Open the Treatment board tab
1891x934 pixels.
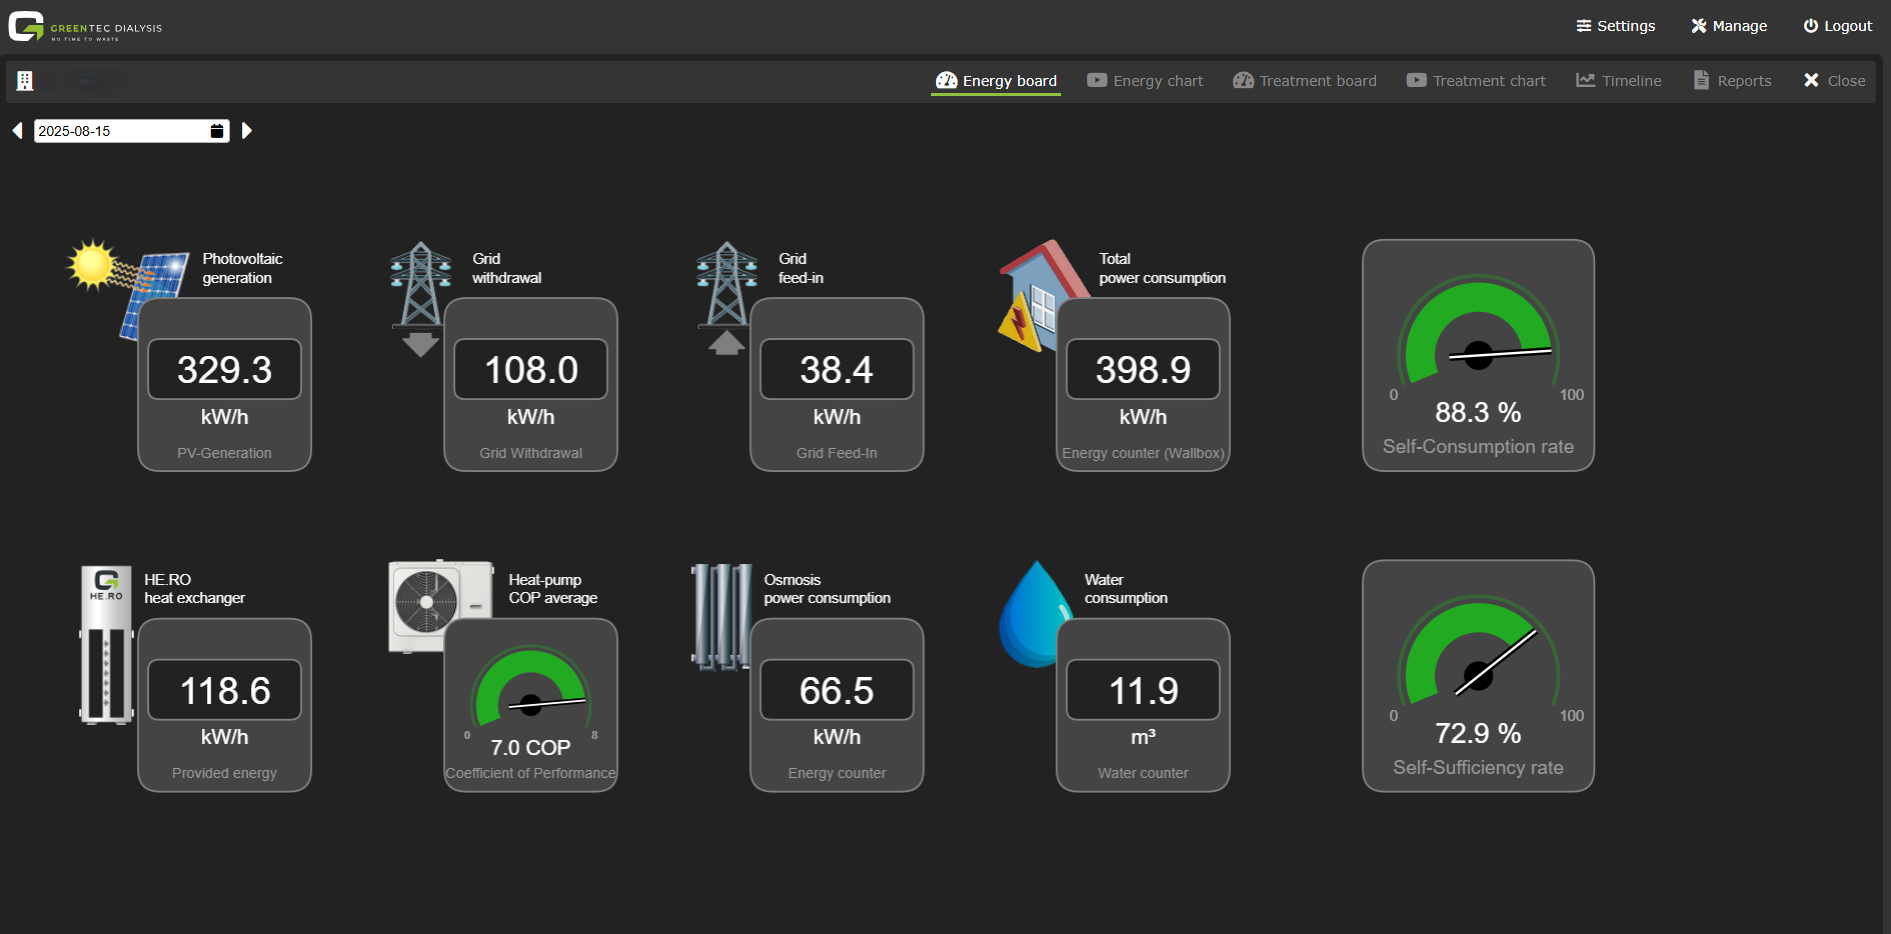(1304, 81)
